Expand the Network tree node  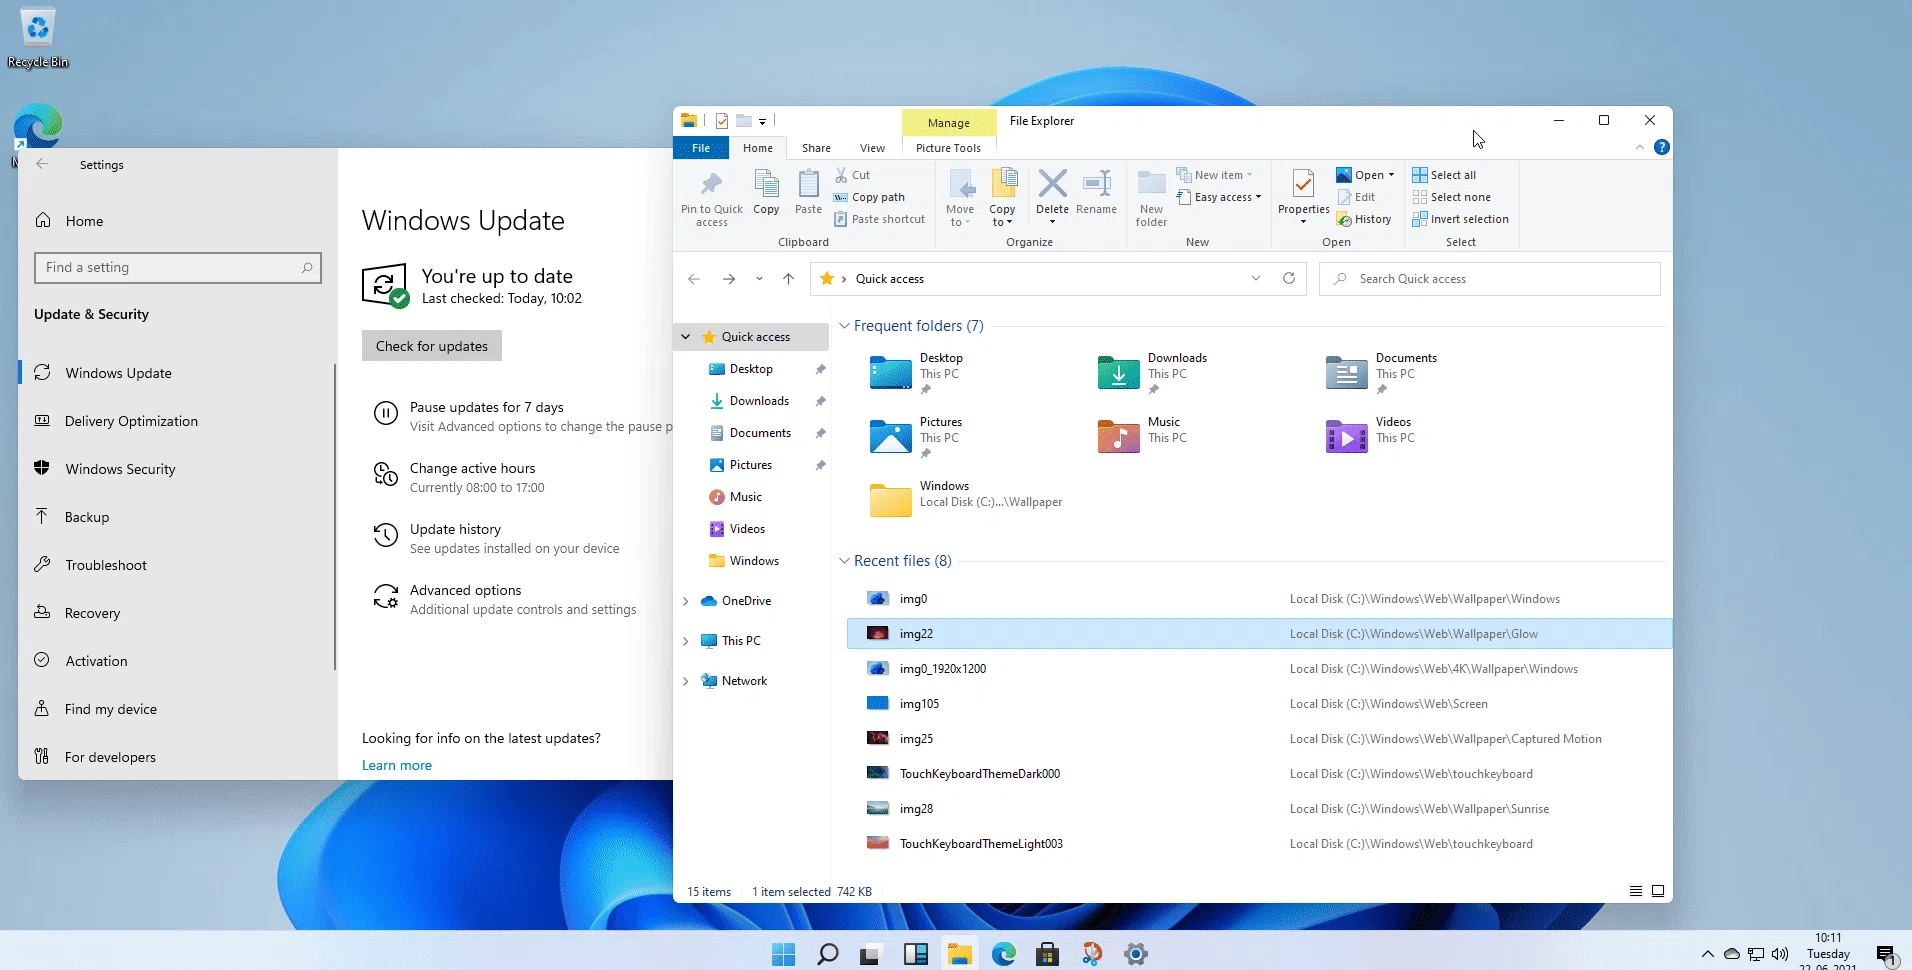pyautogui.click(x=685, y=681)
